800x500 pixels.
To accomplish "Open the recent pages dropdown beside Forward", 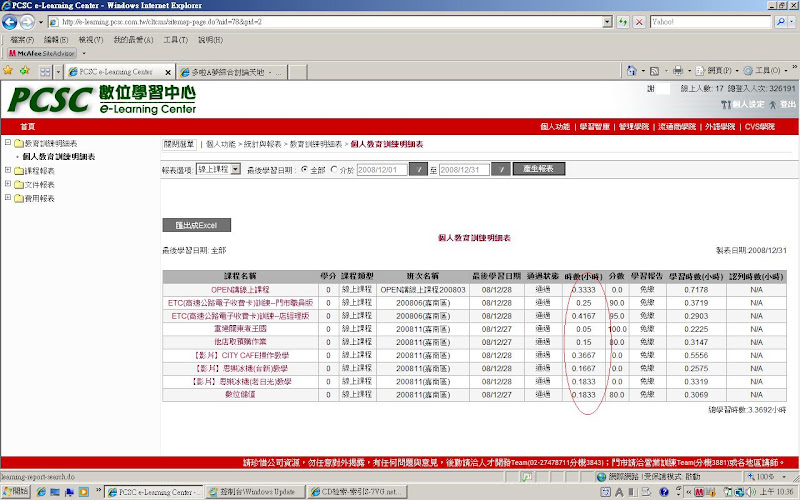I will point(41,22).
